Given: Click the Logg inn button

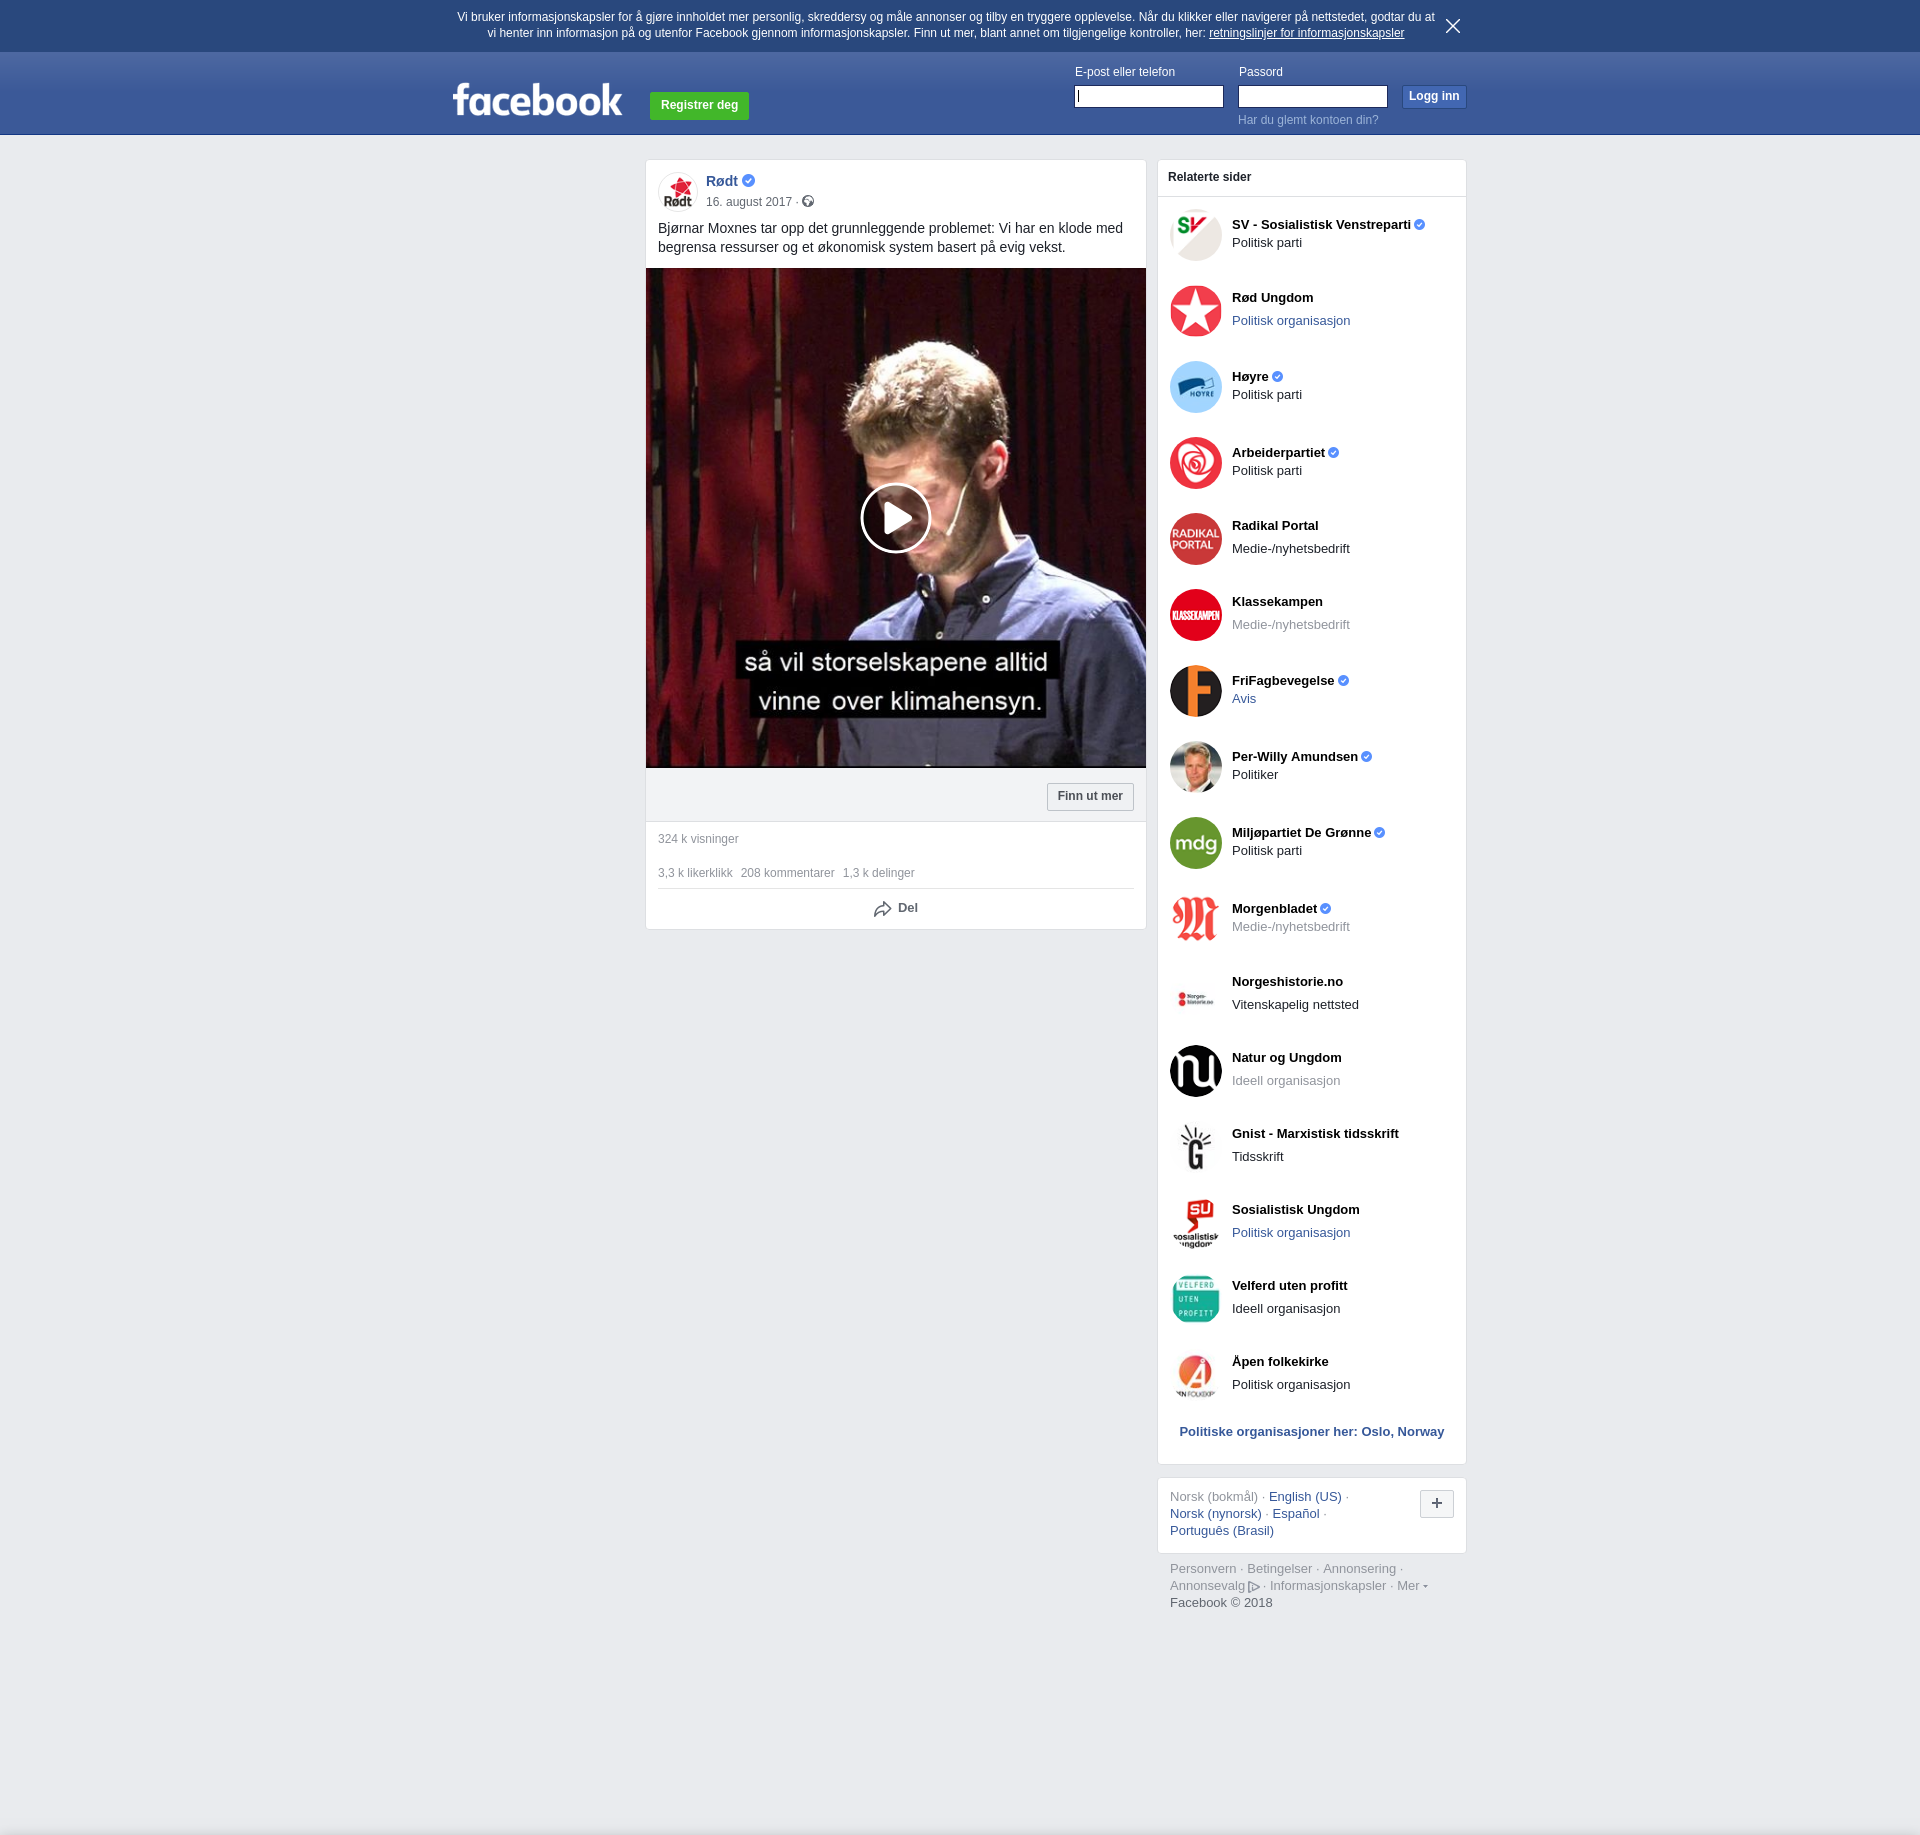Looking at the screenshot, I should [x=1433, y=96].
